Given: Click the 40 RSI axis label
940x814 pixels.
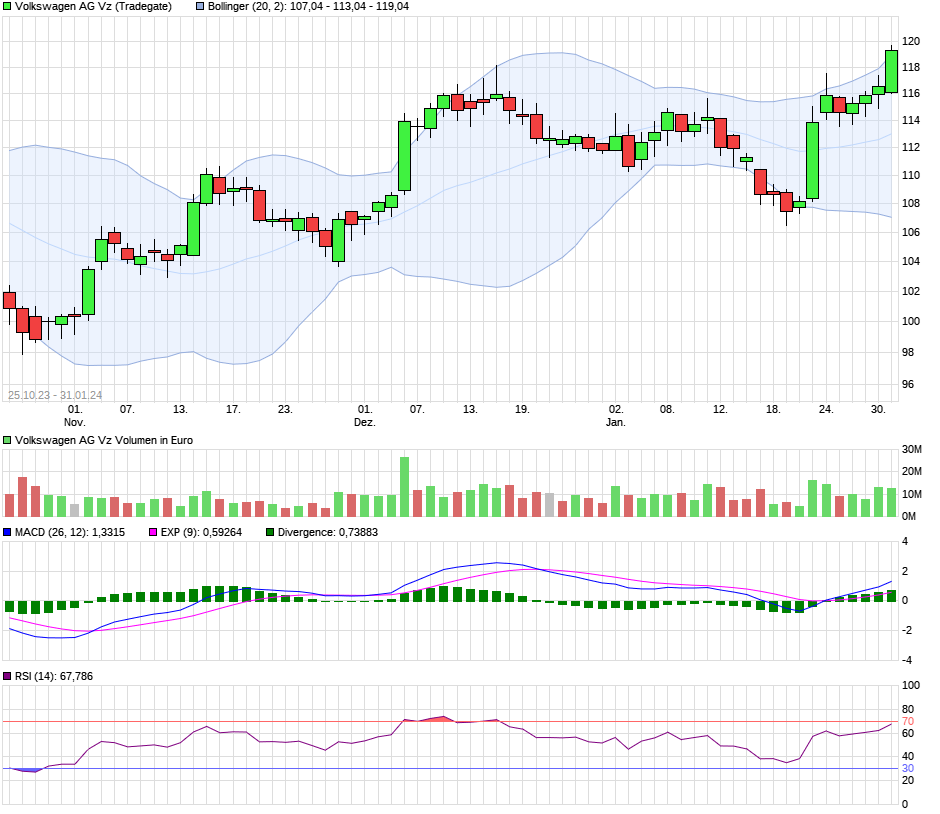Looking at the screenshot, I should pos(908,756).
